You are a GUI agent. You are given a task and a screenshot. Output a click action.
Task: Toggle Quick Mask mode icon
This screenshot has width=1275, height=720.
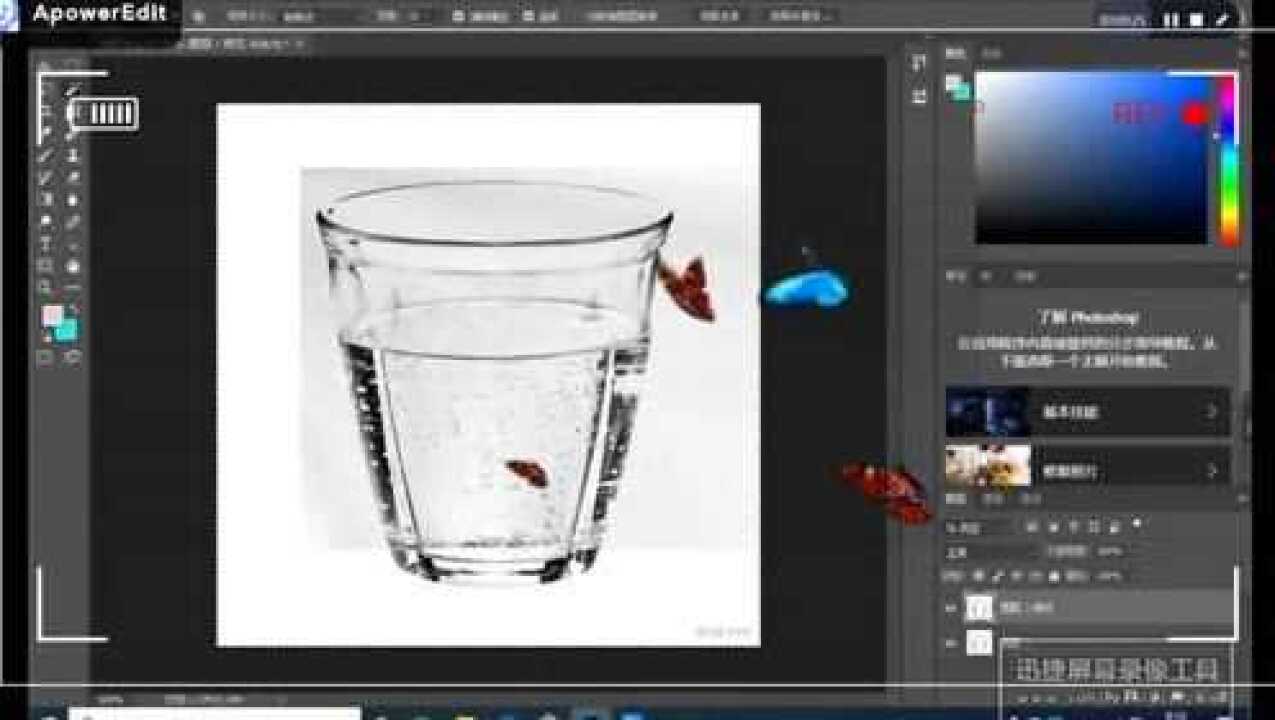tap(45, 357)
